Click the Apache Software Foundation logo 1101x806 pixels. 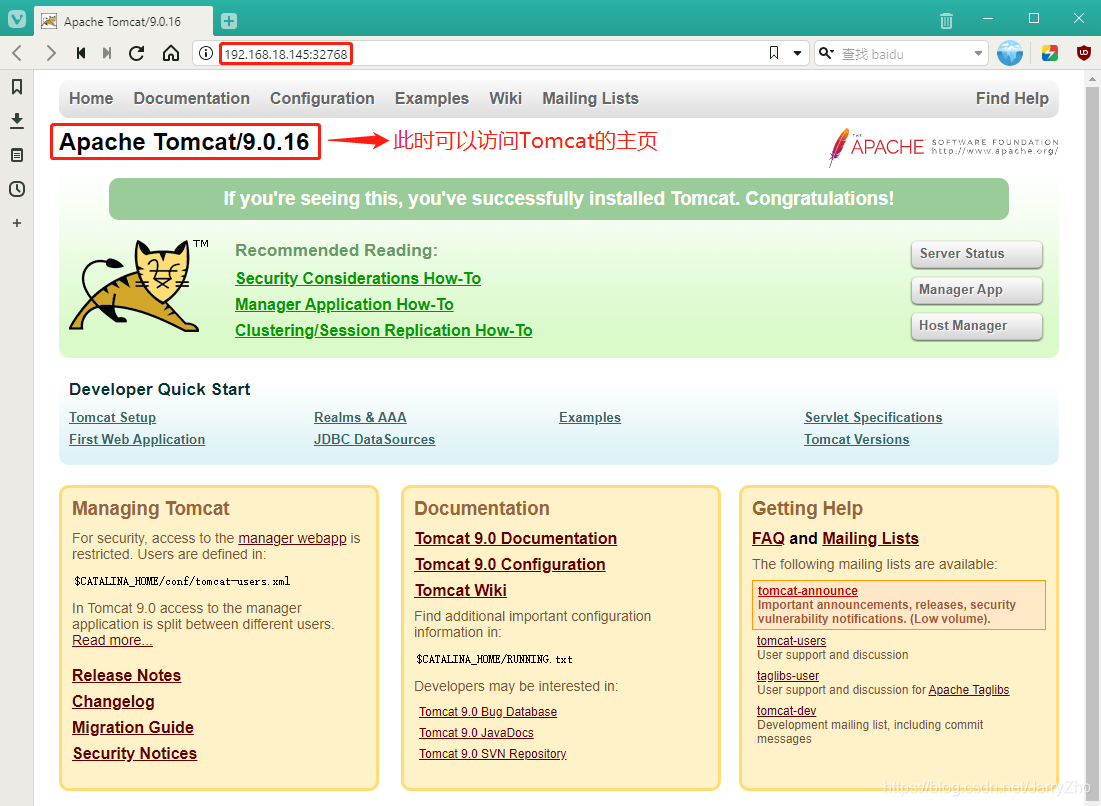[x=942, y=147]
